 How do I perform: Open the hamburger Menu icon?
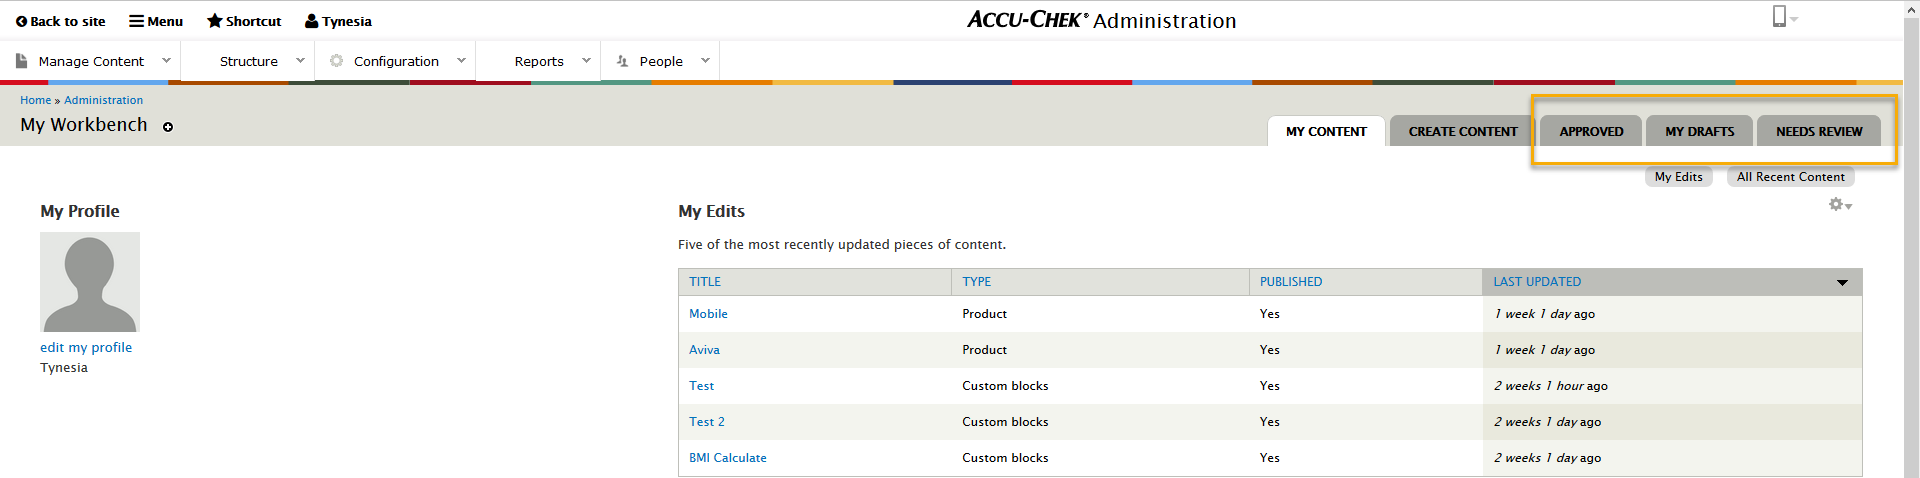pyautogui.click(x=136, y=21)
